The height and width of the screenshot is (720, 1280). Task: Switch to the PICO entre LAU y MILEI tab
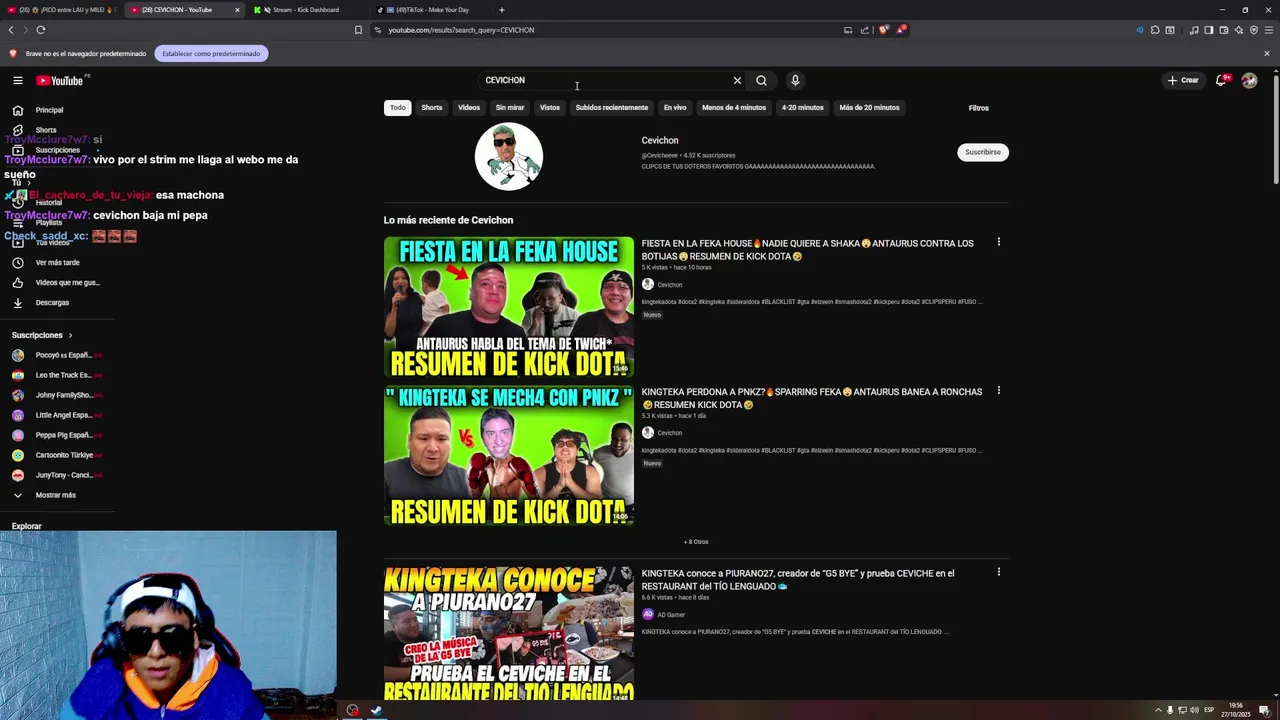(x=60, y=10)
